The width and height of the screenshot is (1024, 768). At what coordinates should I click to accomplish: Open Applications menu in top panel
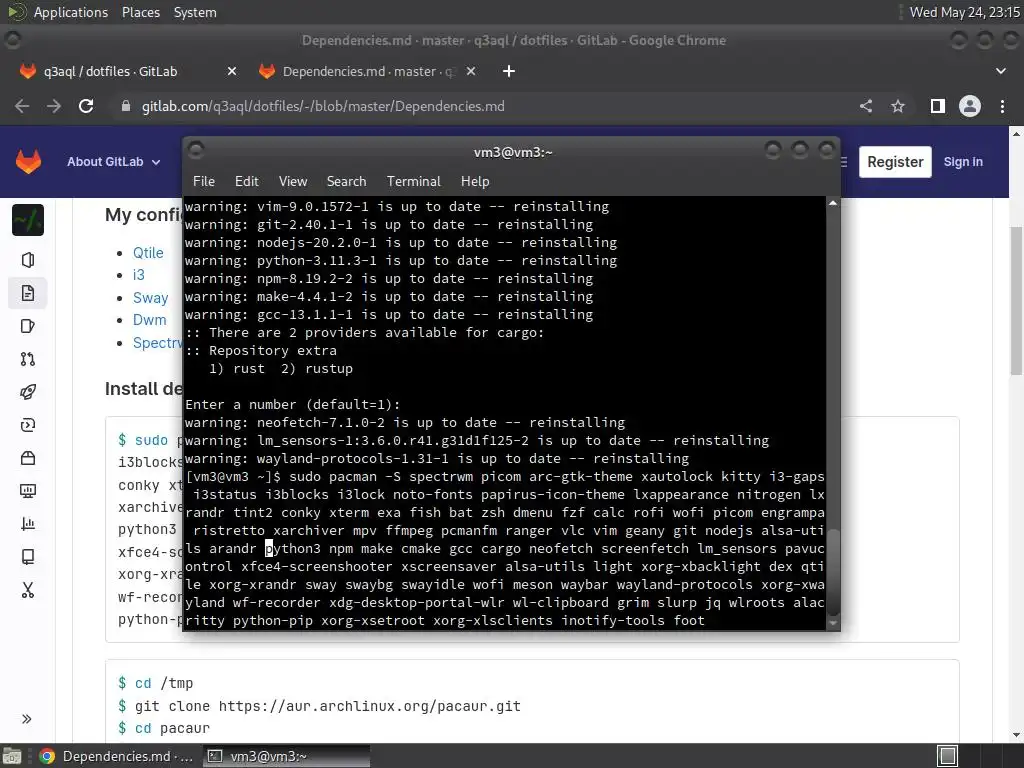71,12
